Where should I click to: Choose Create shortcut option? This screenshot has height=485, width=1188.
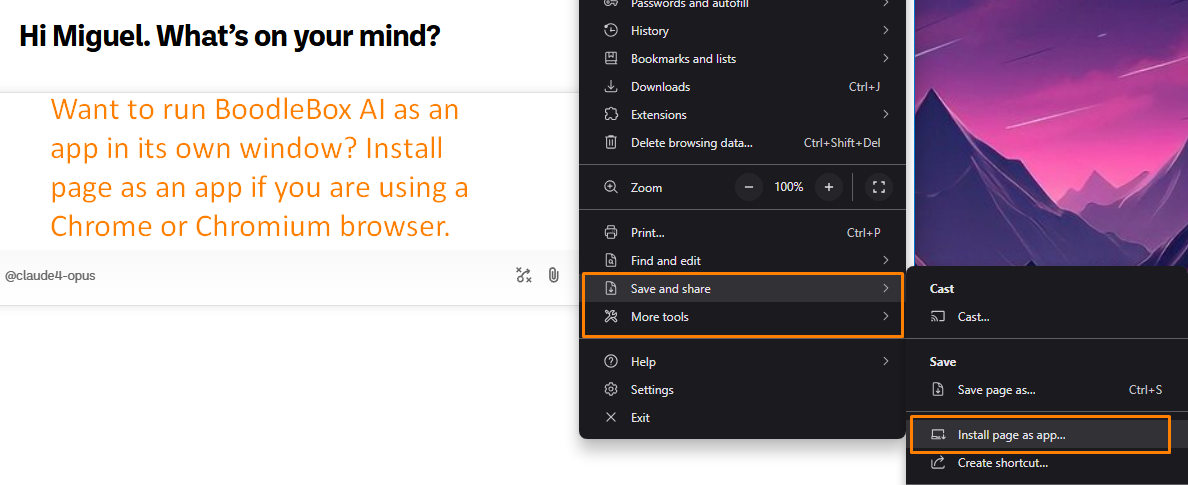[x=1002, y=463]
